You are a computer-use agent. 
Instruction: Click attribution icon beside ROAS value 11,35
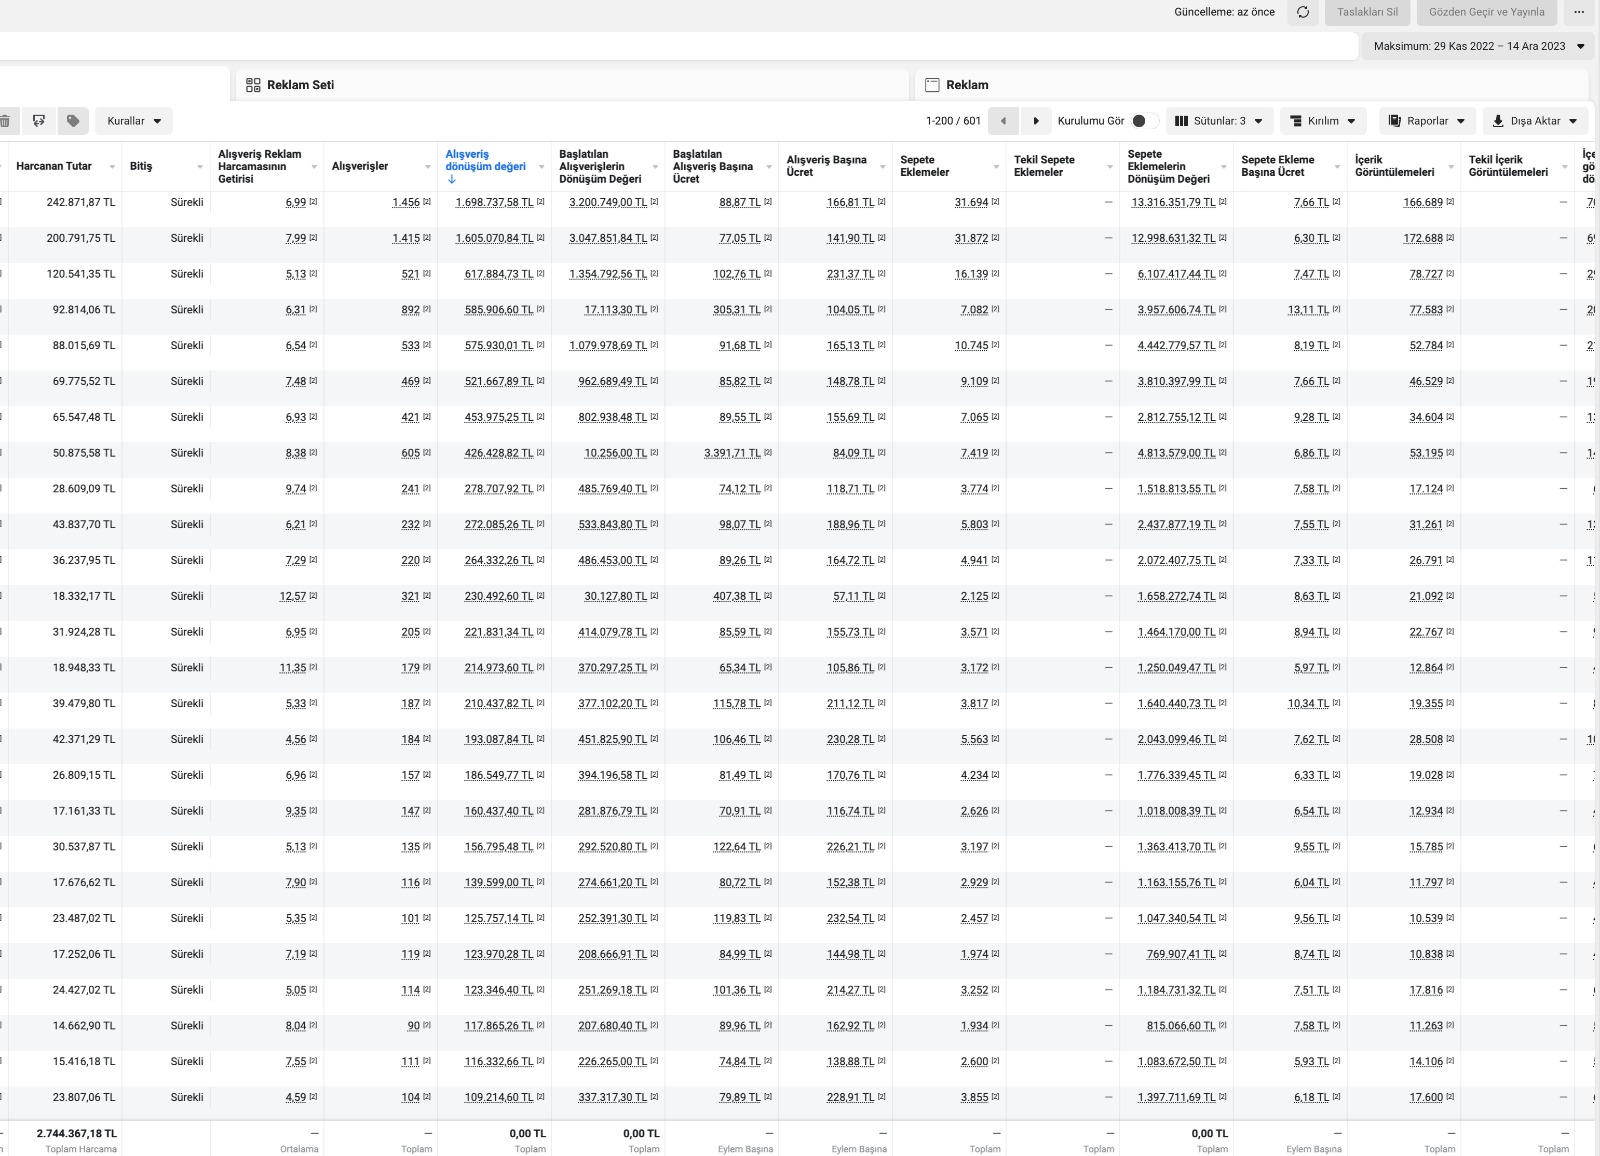[x=313, y=668]
